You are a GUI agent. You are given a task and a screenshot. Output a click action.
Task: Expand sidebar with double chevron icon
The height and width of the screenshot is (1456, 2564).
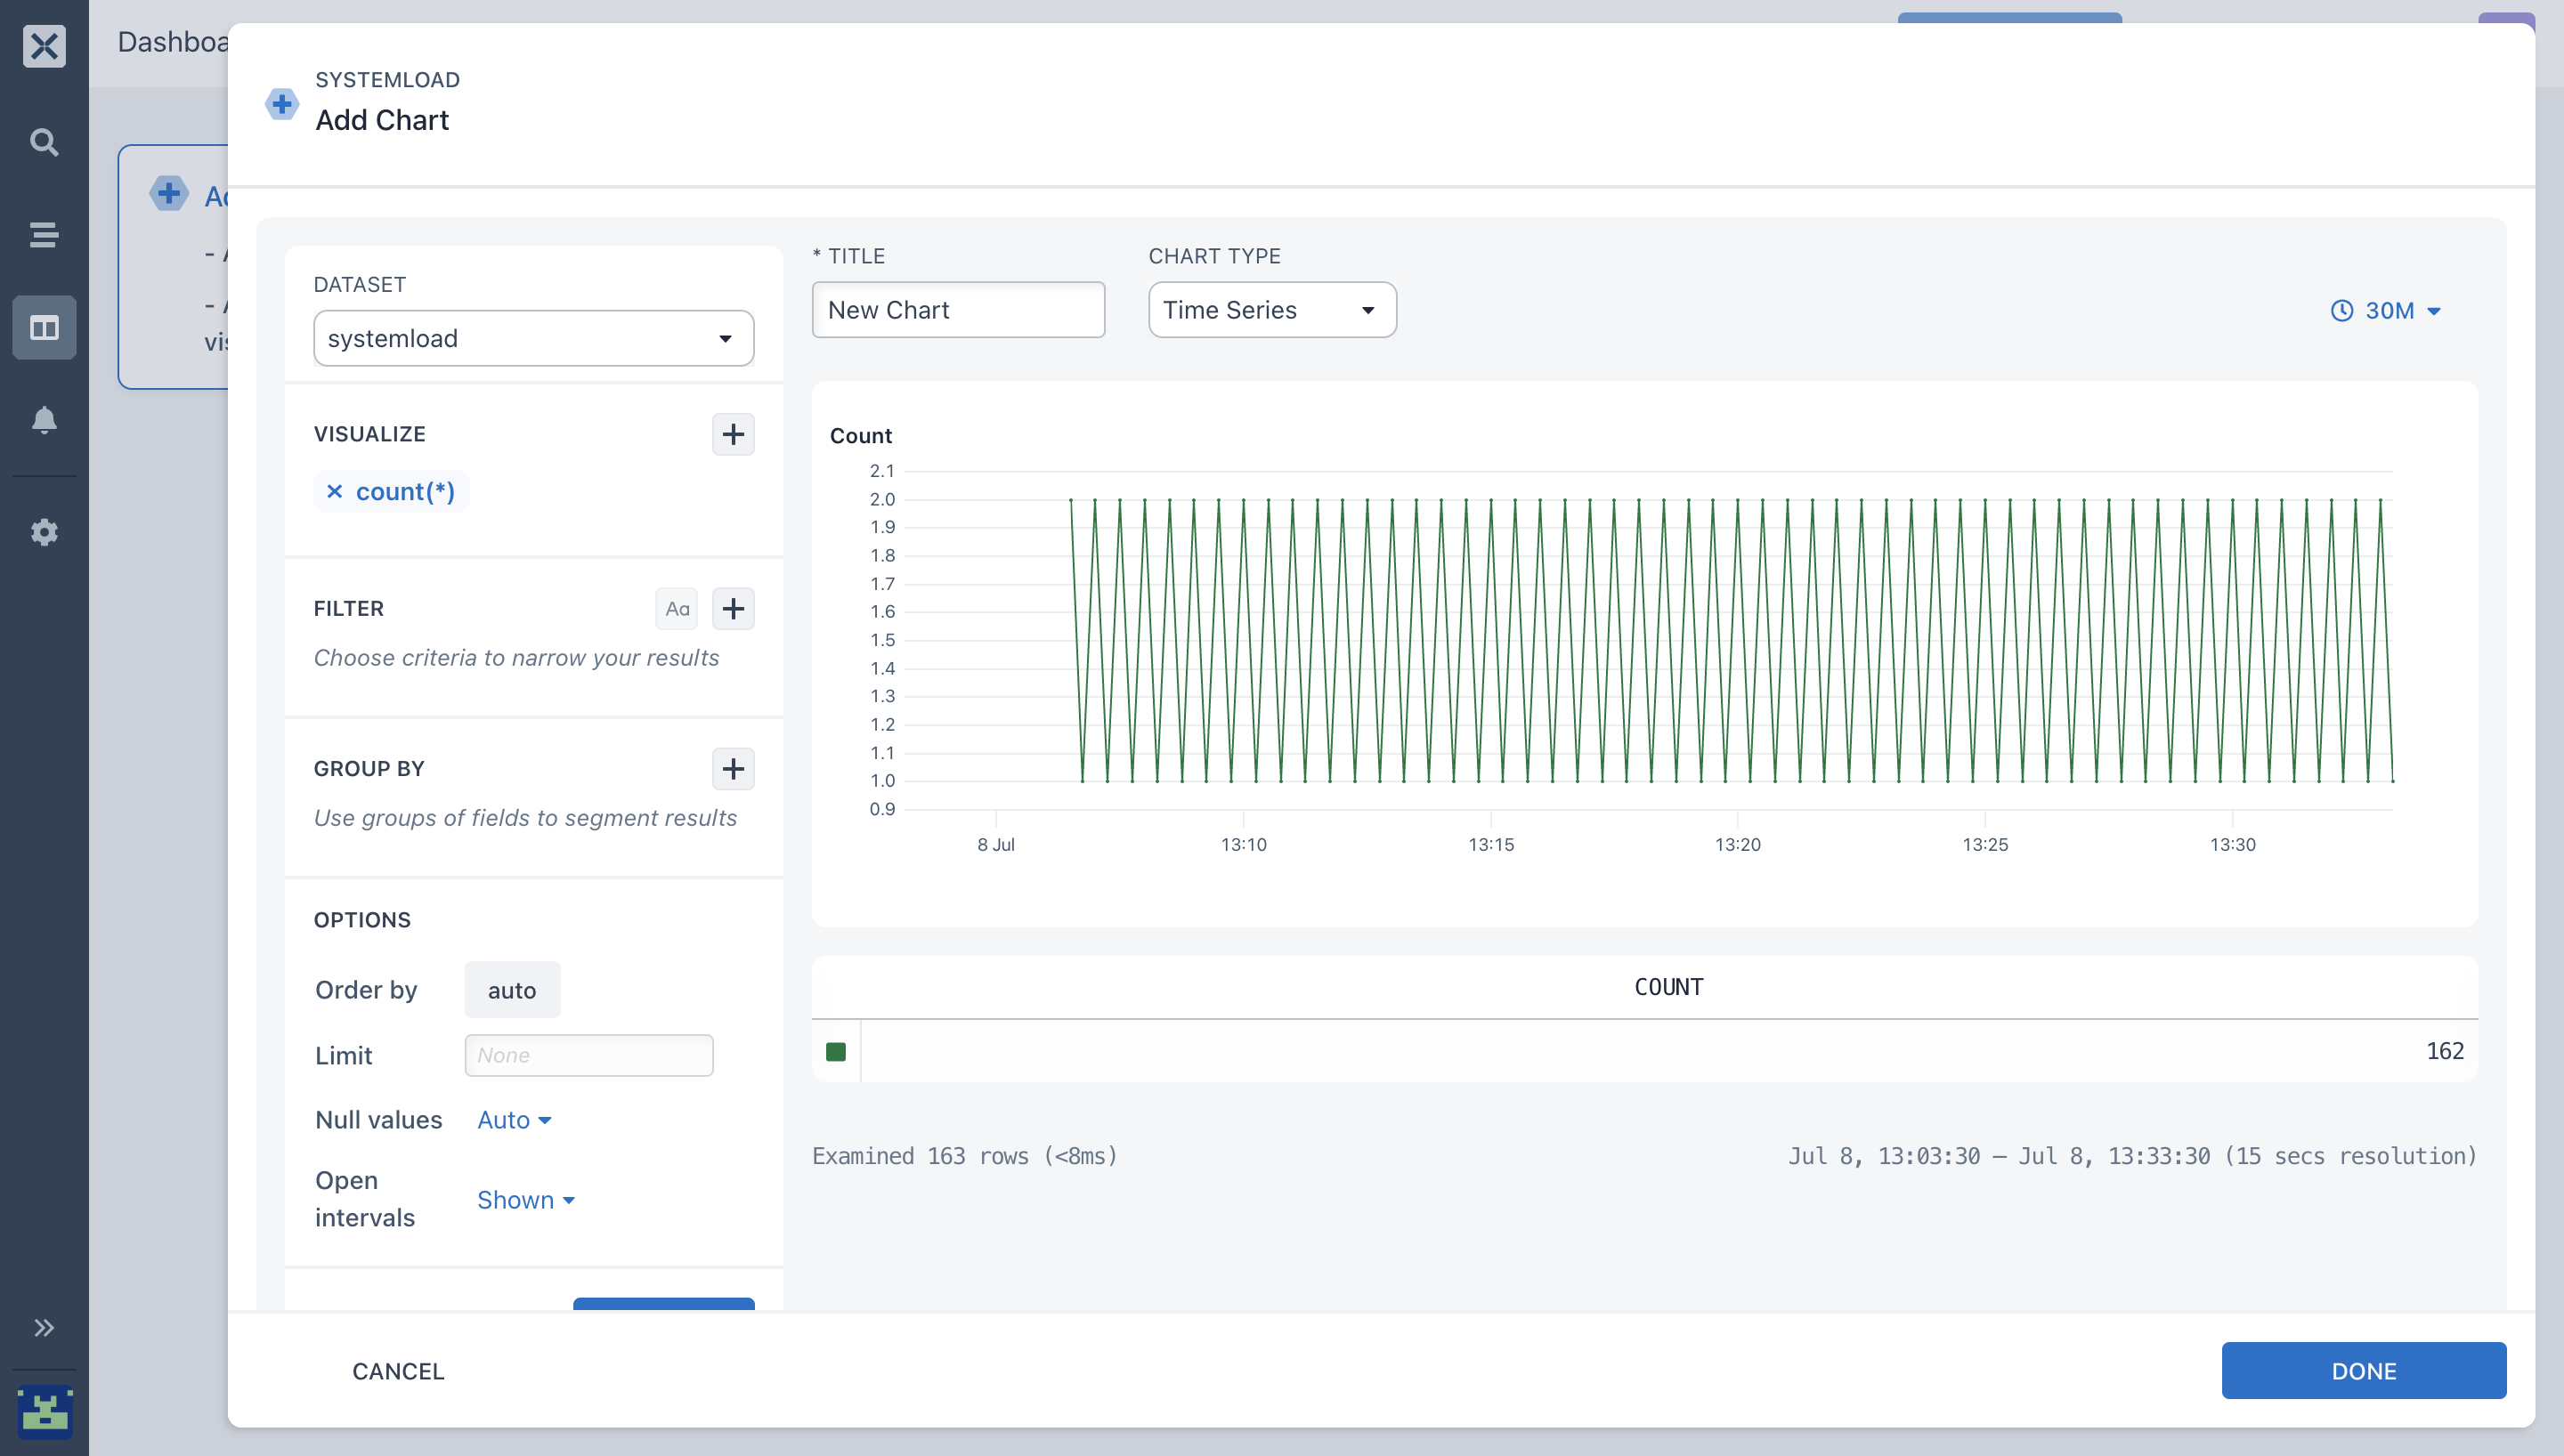44,1328
